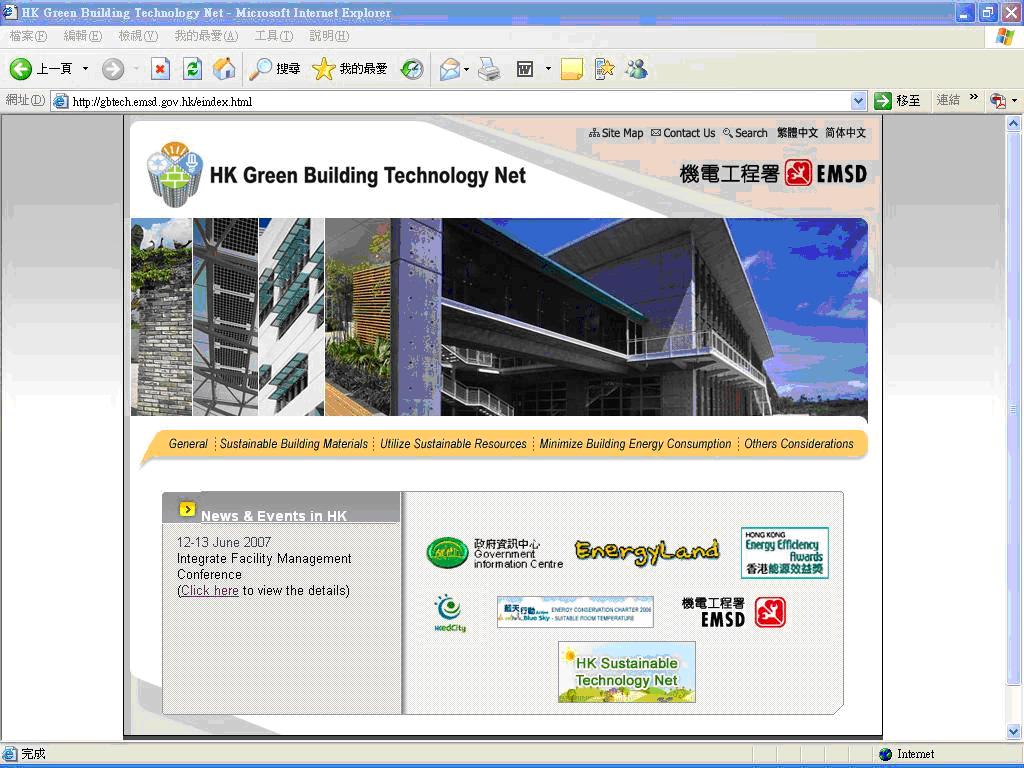The height and width of the screenshot is (768, 1024).
Task: Open the address bar dropdown arrow
Action: point(858,101)
